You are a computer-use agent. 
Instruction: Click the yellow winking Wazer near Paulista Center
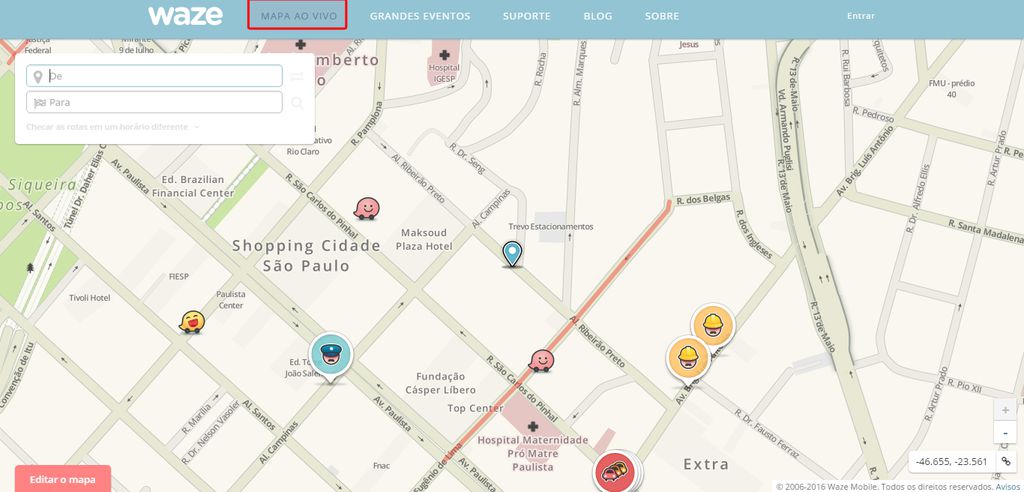(192, 321)
